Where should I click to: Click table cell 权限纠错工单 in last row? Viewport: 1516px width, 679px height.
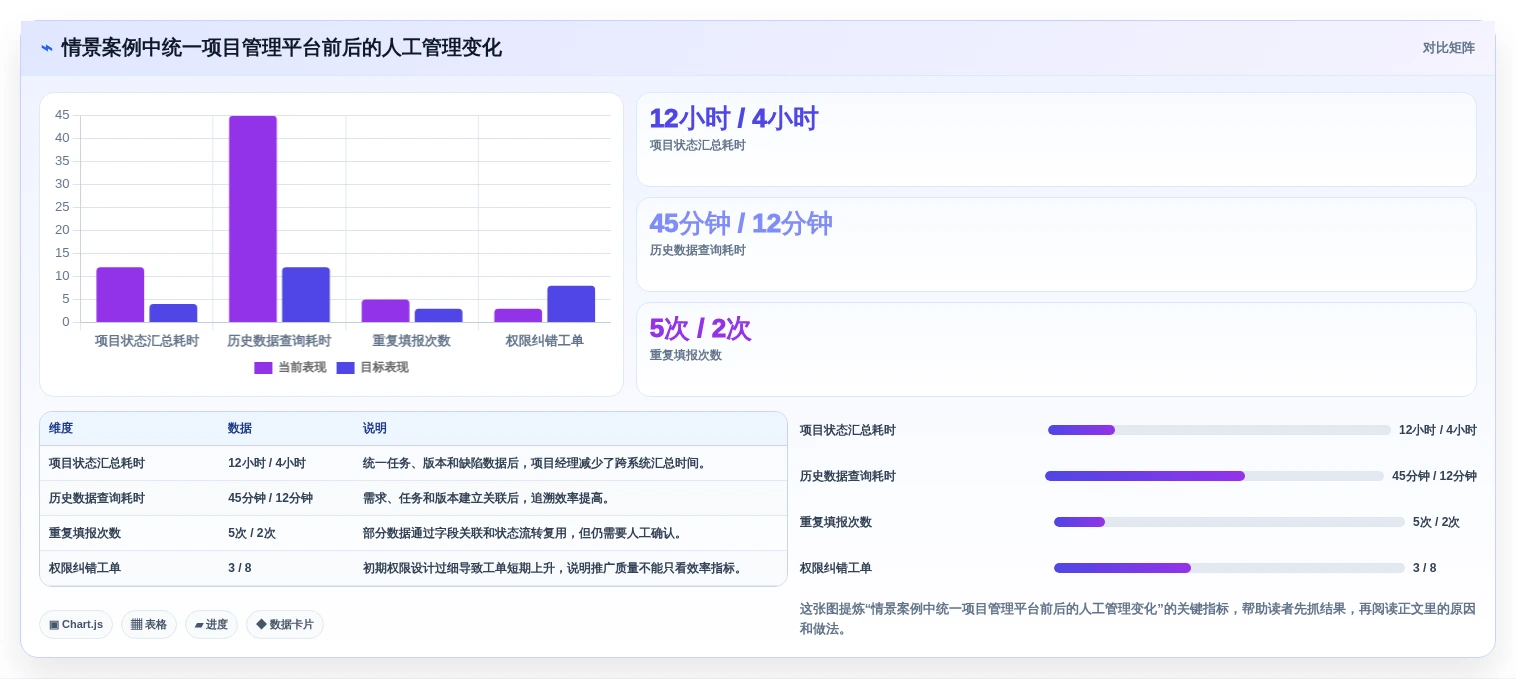tap(85, 568)
